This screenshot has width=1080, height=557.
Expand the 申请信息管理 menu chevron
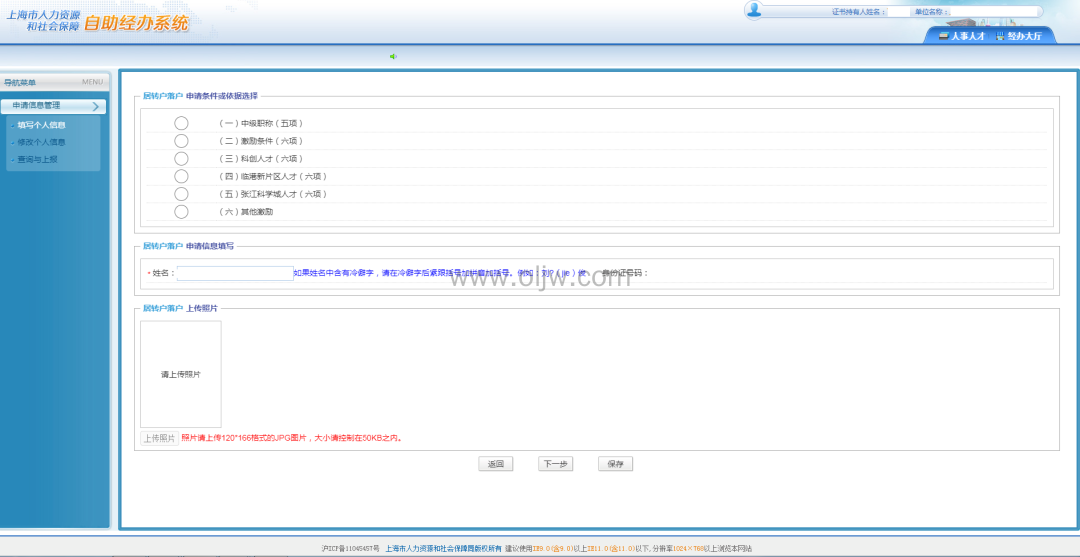point(96,106)
